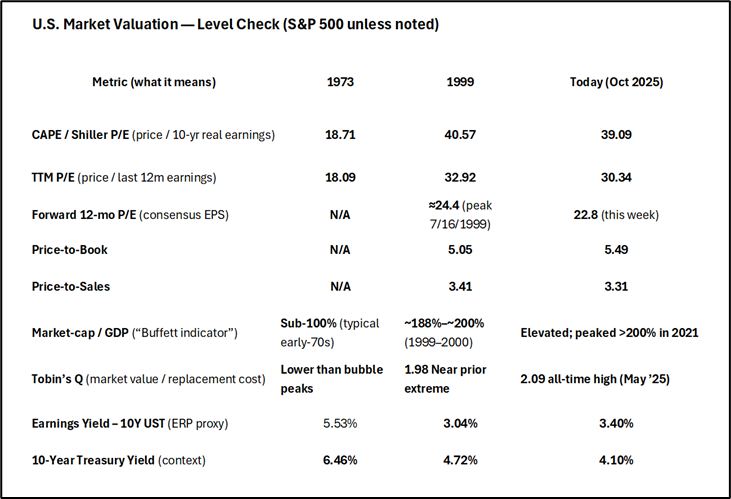Click the 32.92 TTM P/E value
731x499 pixels.
pyautogui.click(x=451, y=178)
